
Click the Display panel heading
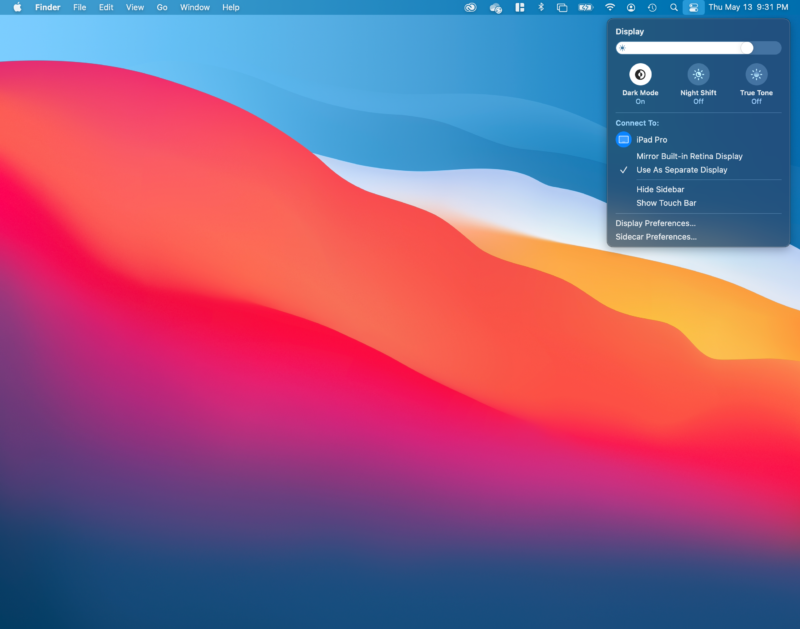tap(629, 32)
